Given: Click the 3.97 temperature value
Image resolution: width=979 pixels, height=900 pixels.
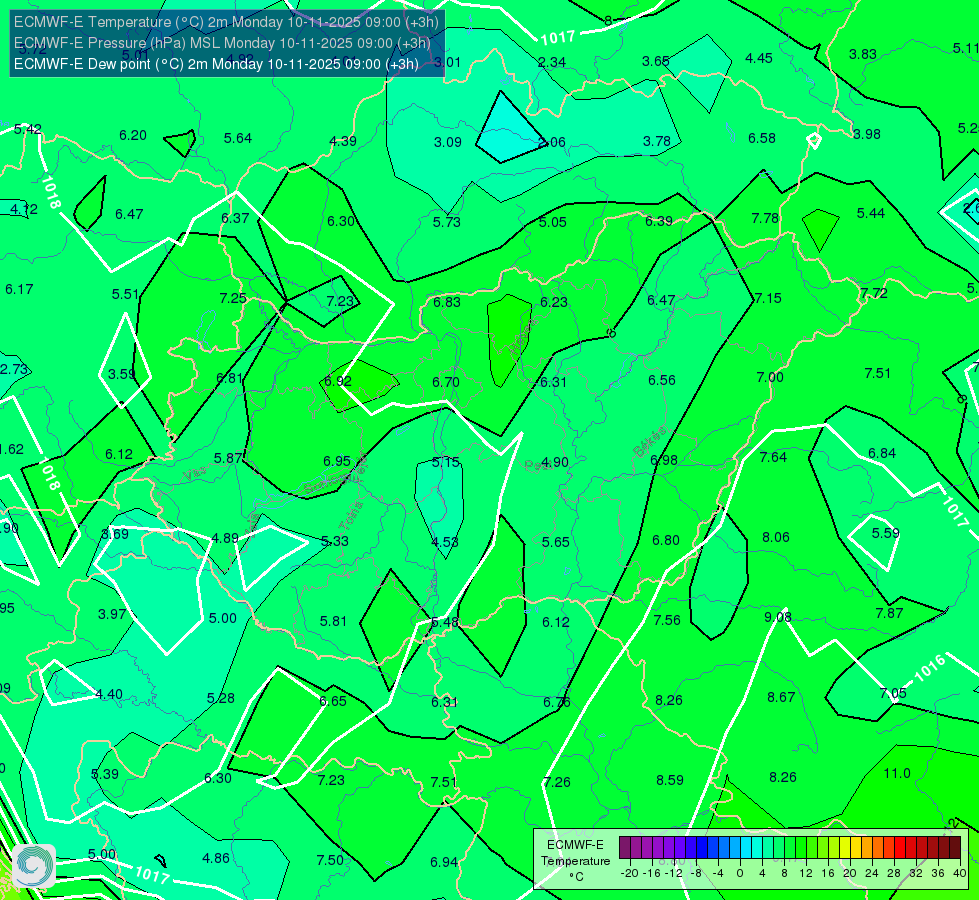Looking at the screenshot, I should click(112, 614).
